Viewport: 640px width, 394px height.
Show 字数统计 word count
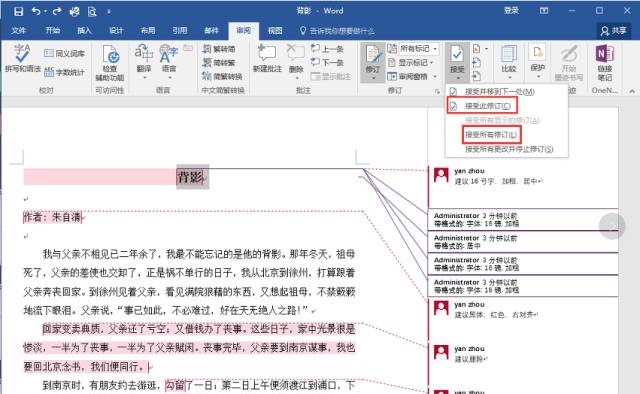point(64,72)
